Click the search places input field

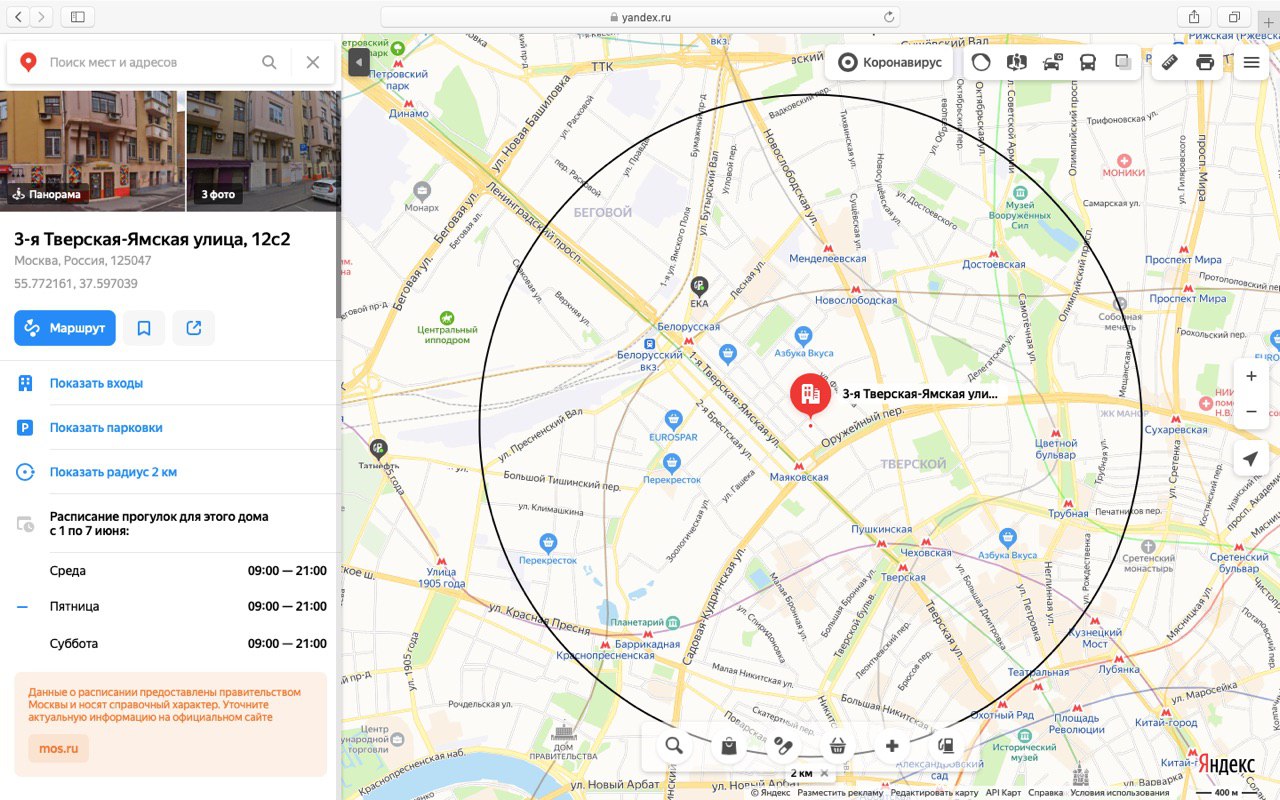click(150, 62)
